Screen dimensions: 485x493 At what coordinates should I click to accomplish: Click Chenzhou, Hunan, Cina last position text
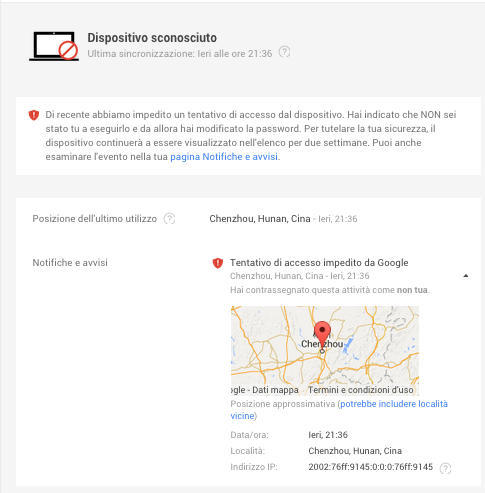pyautogui.click(x=260, y=219)
